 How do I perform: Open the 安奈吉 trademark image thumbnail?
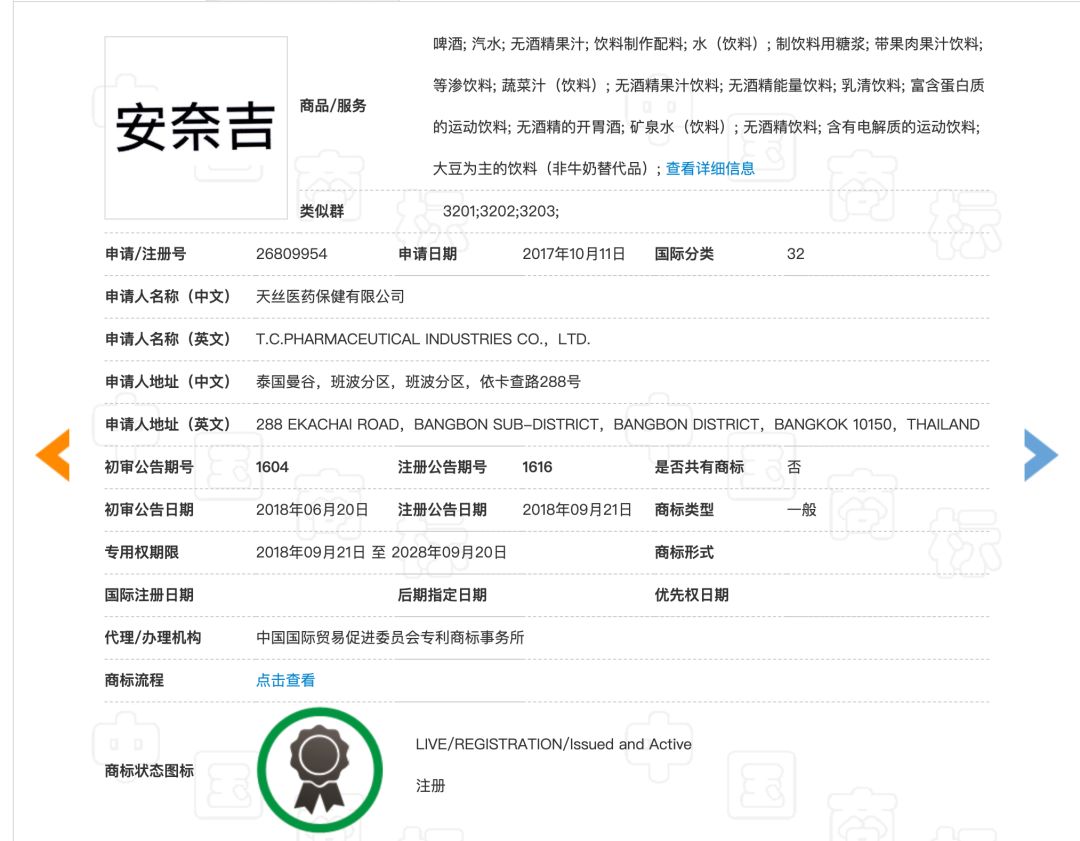click(x=196, y=128)
